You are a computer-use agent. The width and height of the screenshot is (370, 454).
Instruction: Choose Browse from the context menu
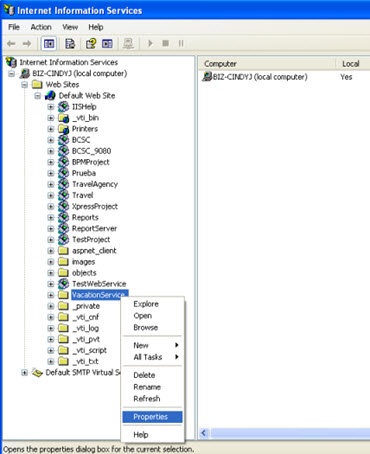[152, 327]
